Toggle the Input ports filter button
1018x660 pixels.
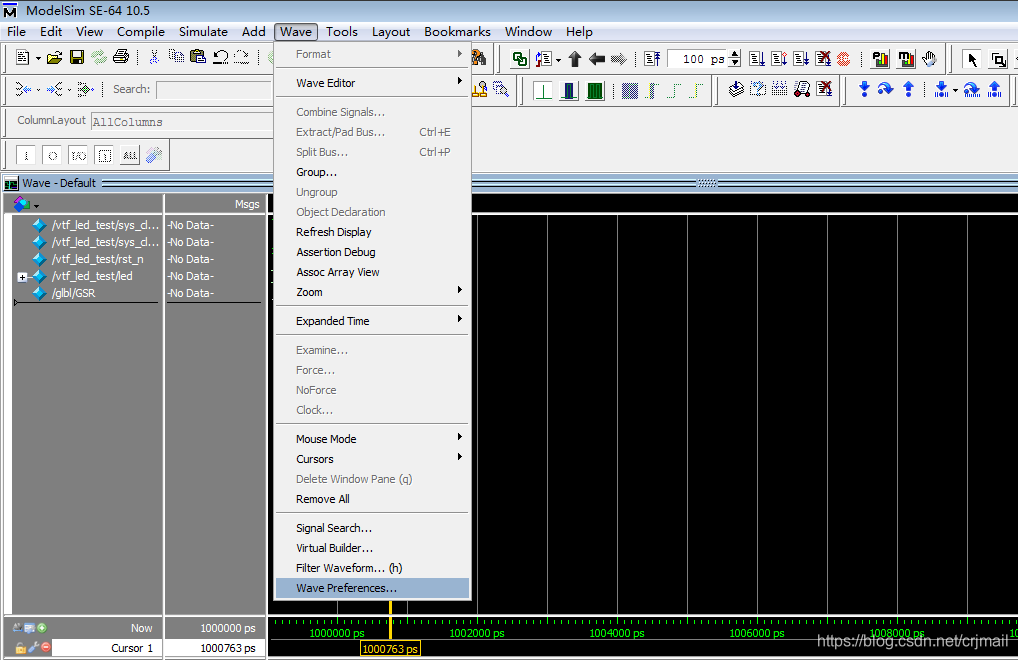(26, 155)
